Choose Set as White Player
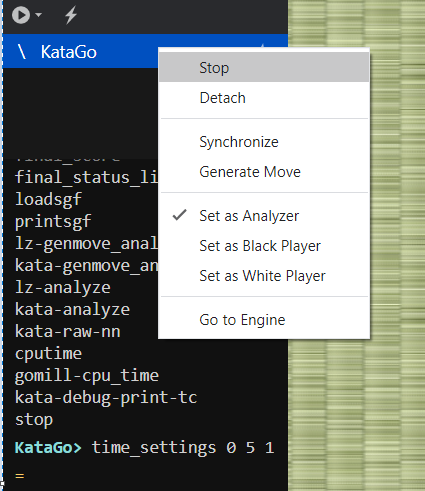This screenshot has width=425, height=491. 264,276
